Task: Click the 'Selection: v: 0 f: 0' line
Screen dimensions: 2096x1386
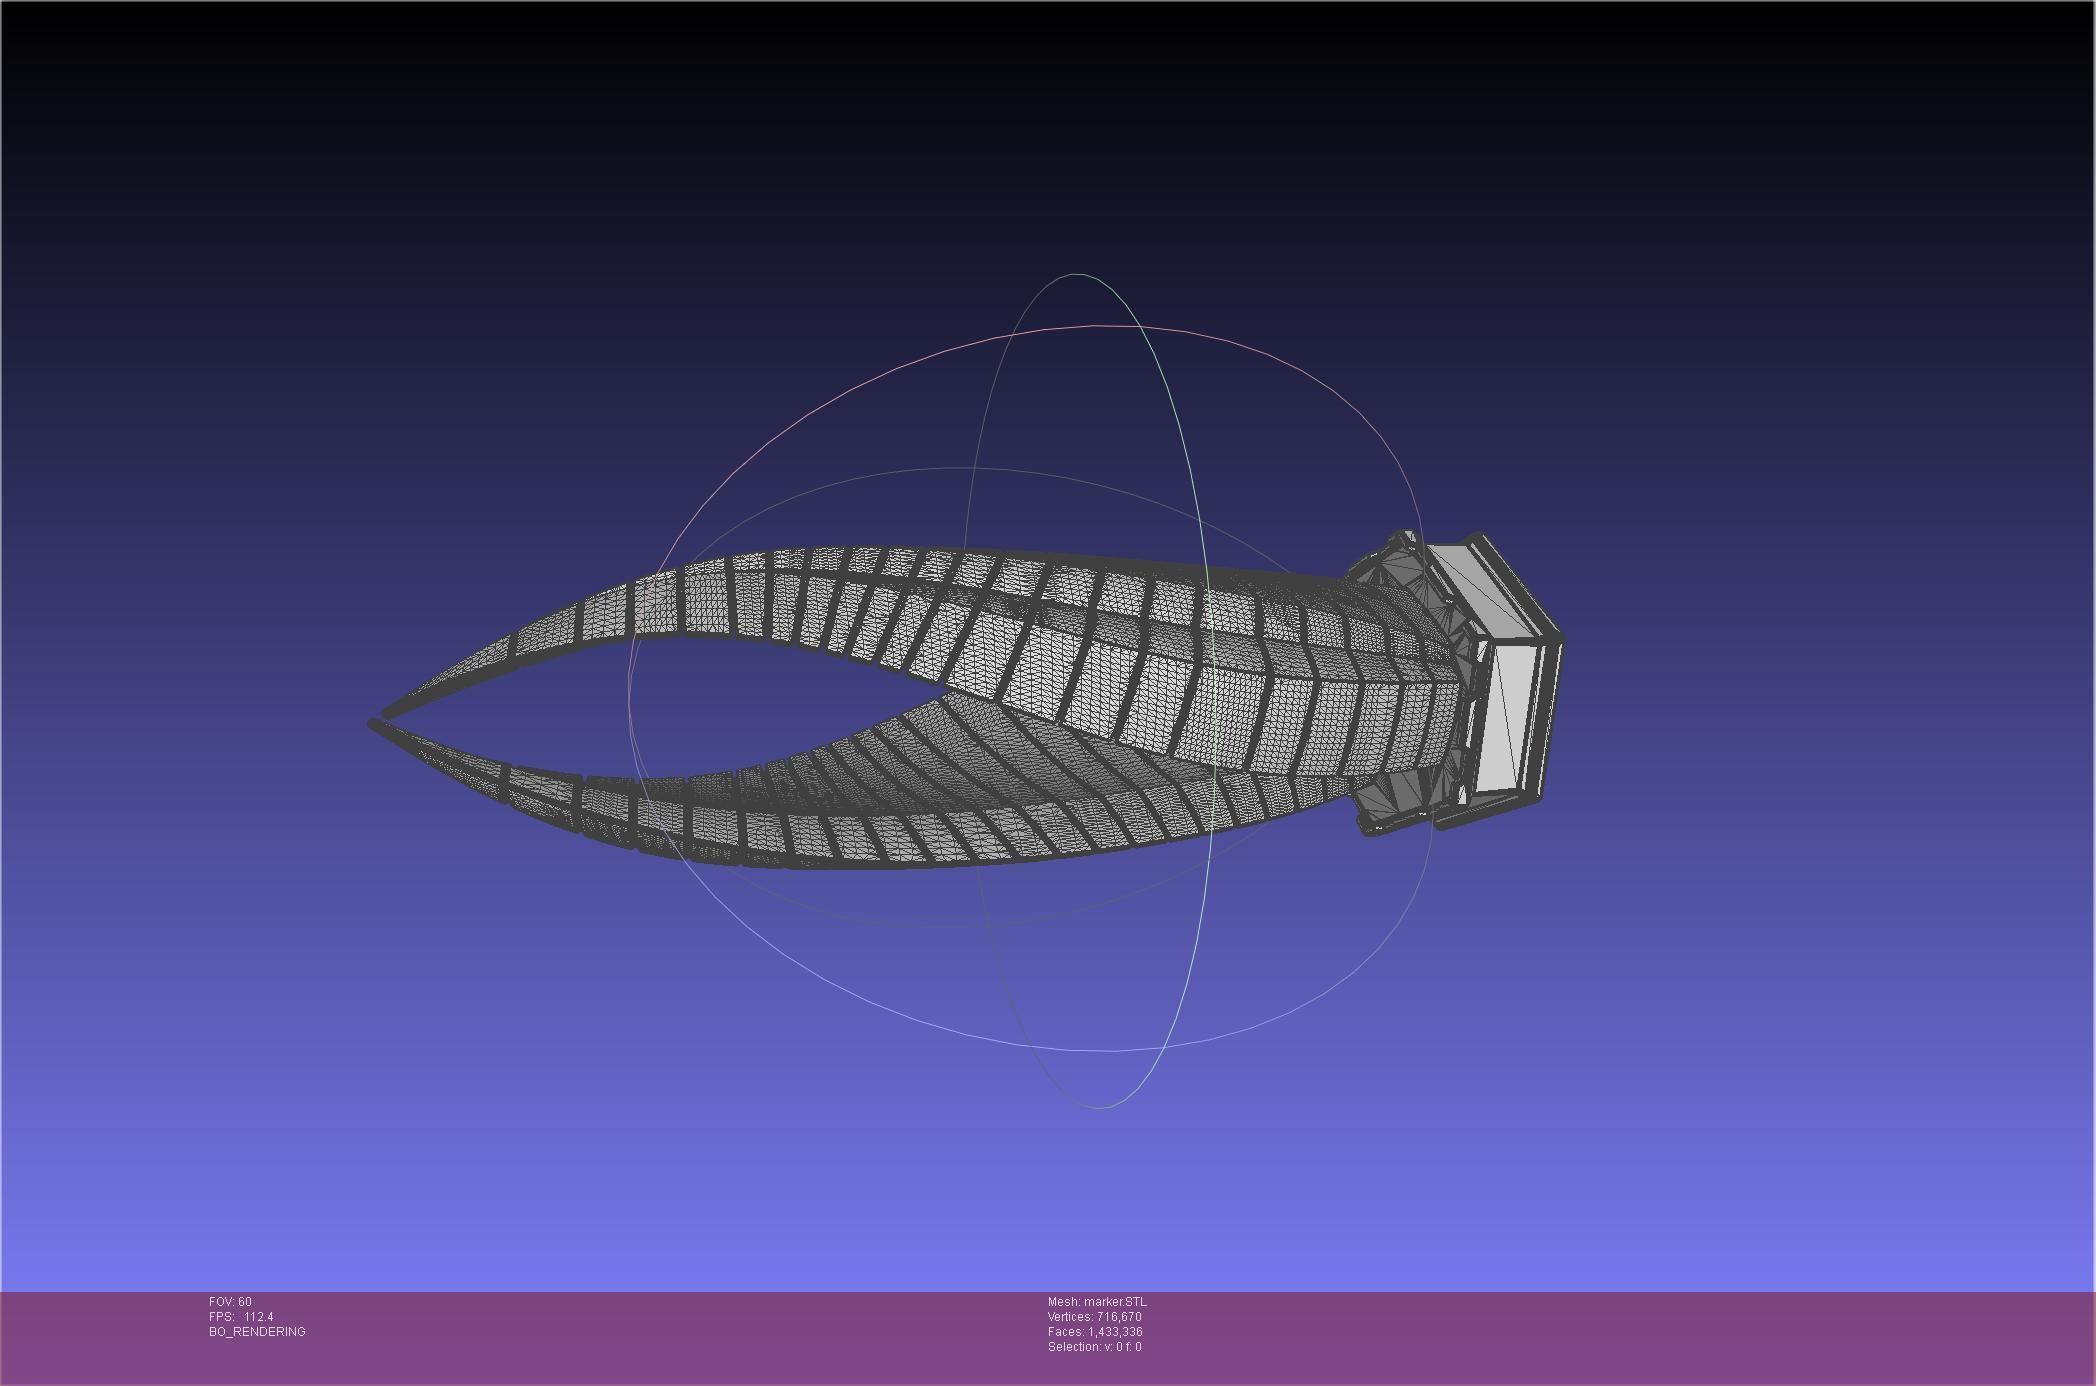Action: point(1094,1347)
